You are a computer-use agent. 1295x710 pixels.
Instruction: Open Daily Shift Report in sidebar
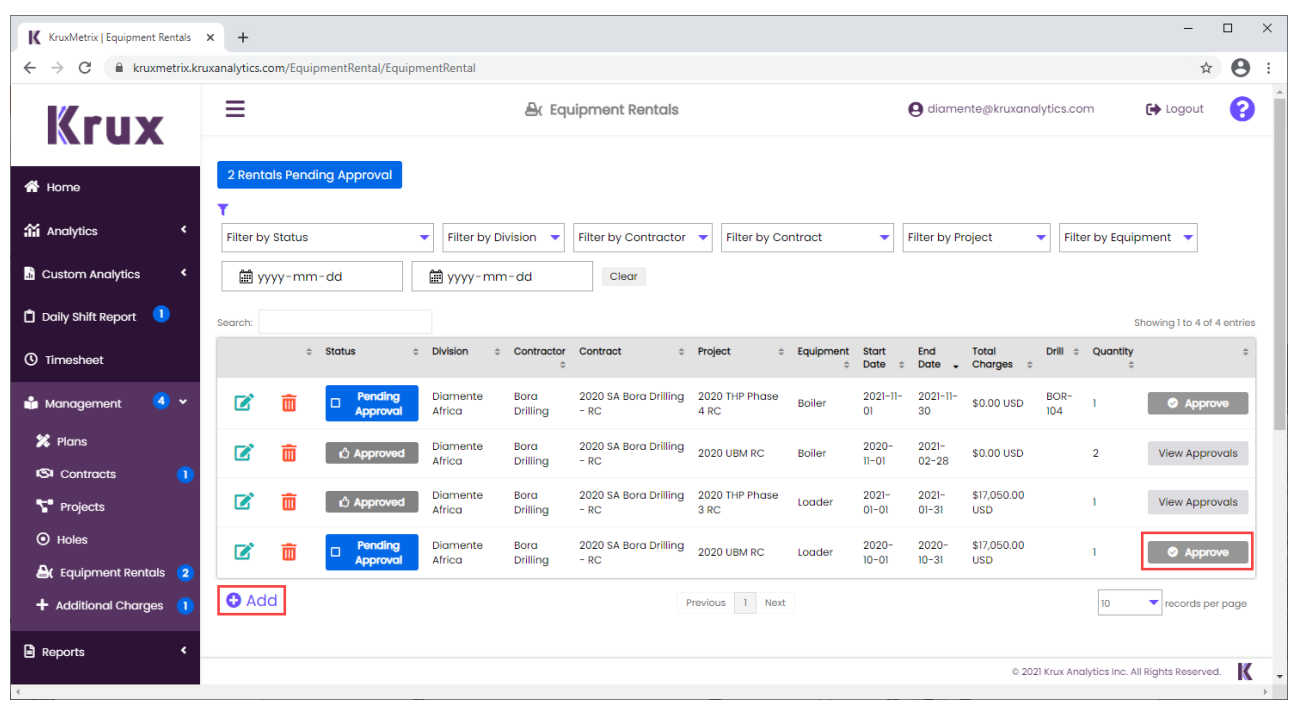[89, 316]
